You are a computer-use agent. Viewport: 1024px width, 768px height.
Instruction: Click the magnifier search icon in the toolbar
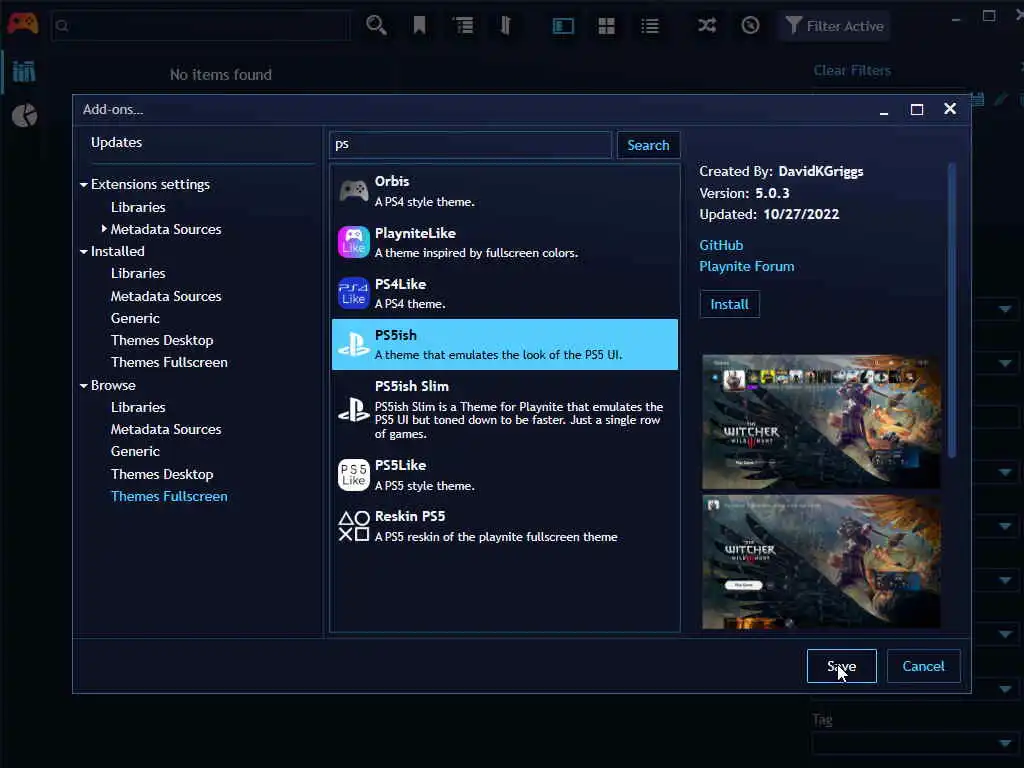[x=376, y=25]
